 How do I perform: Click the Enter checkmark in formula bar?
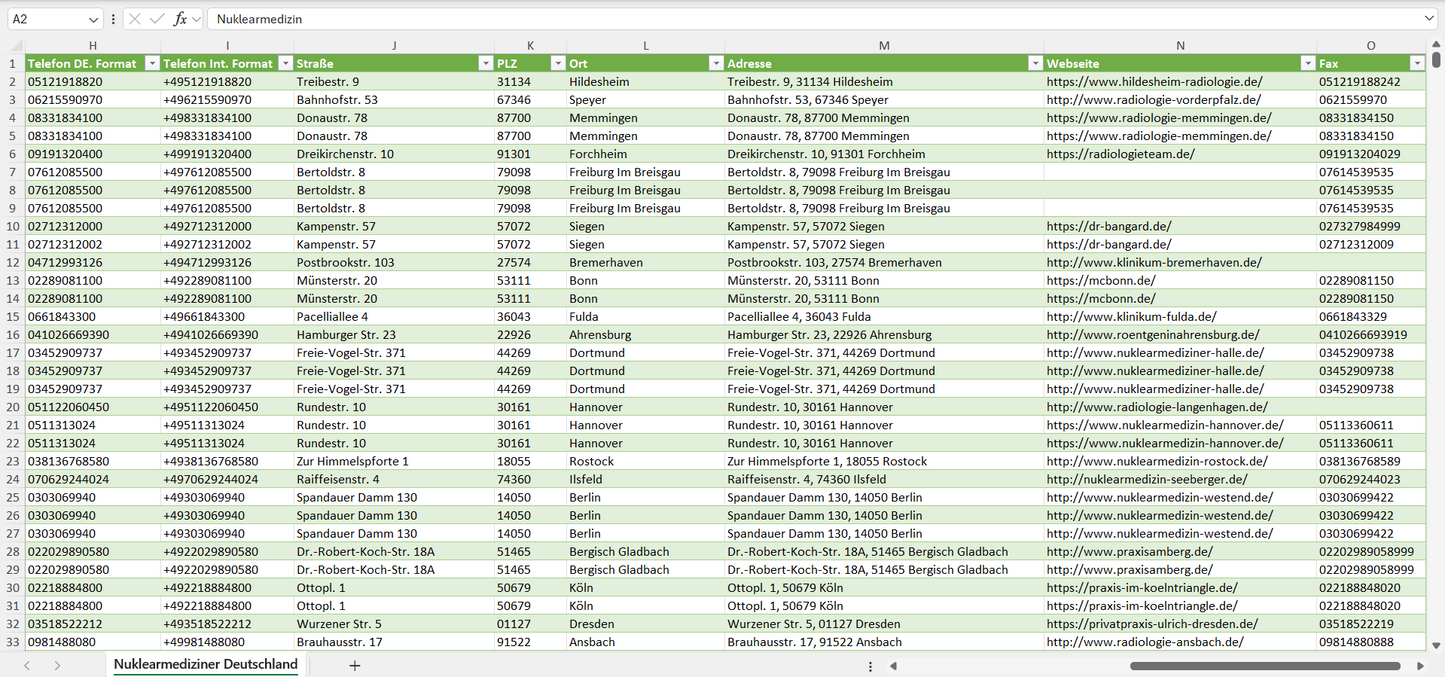[x=157, y=19]
